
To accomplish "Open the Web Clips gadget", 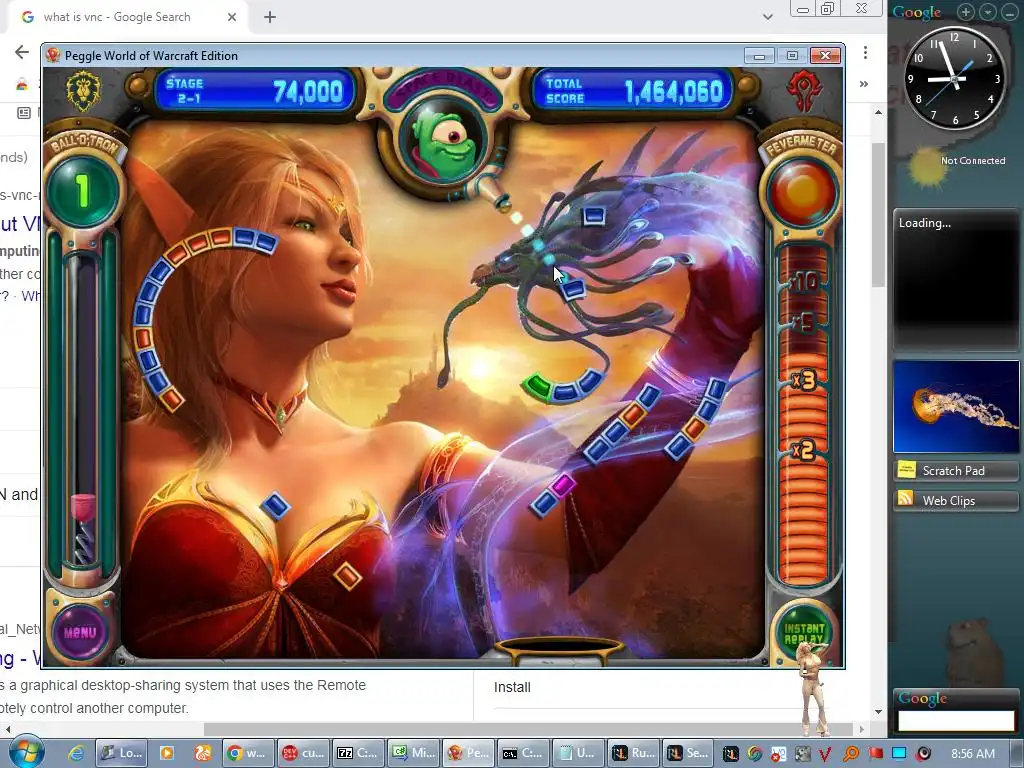I will tap(955, 500).
